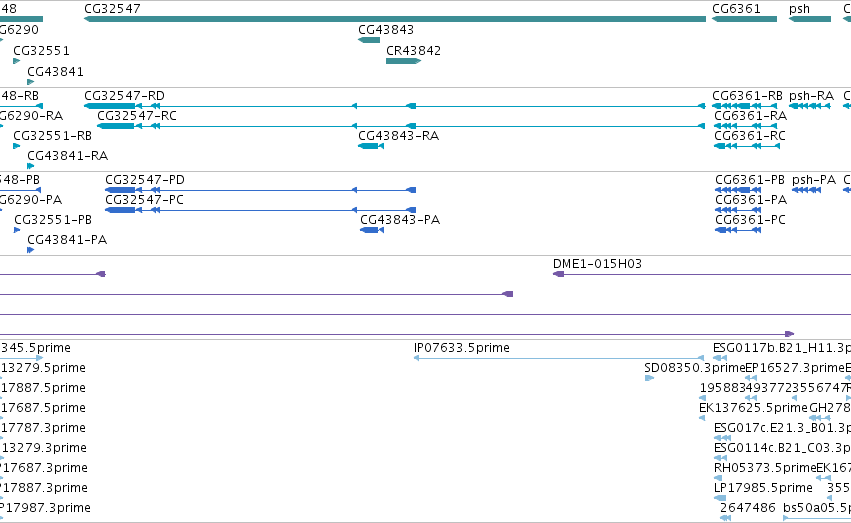Select the CG6290-RA transcript
This screenshot has height=523, width=851.
(2, 126)
